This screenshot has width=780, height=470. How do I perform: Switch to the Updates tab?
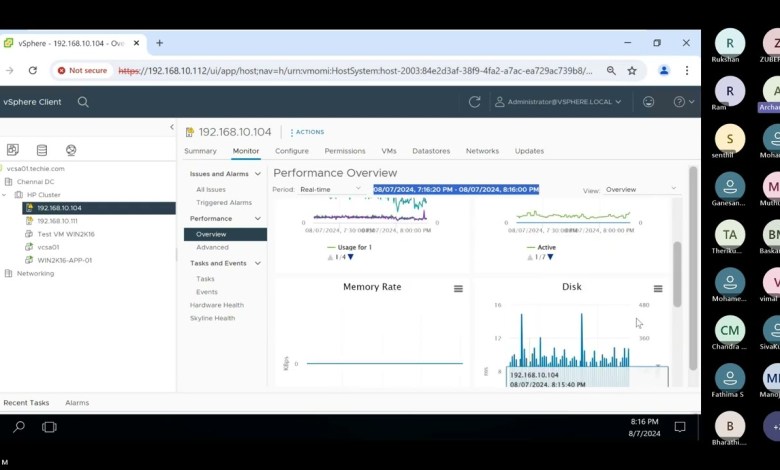point(529,151)
